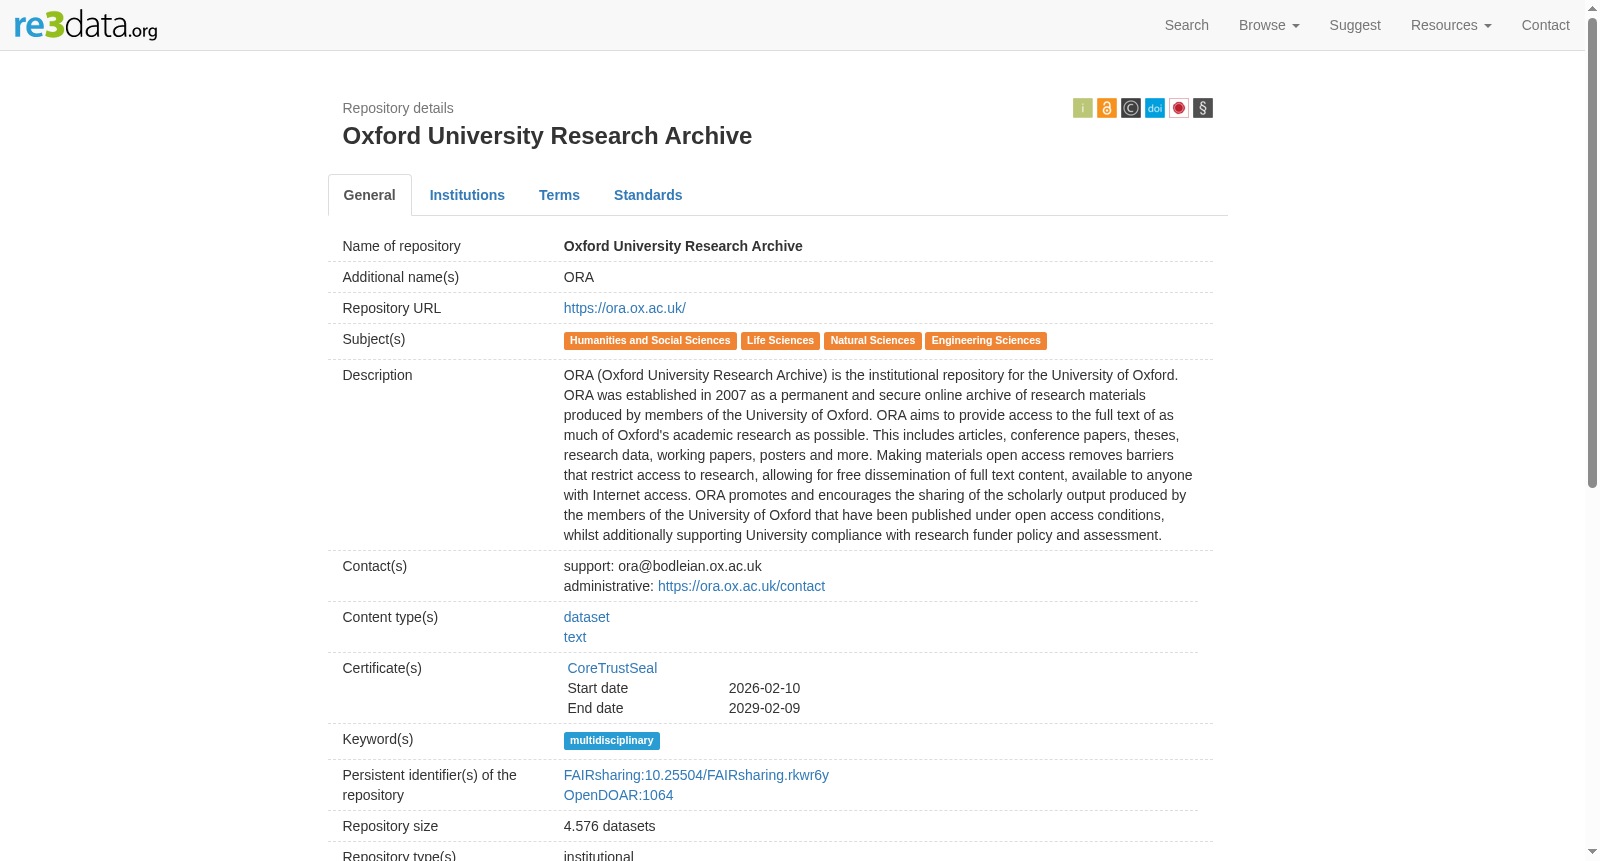Image resolution: width=1600 pixels, height=861 pixels.
Task: Open the Suggest page in navbar
Action: (1355, 25)
